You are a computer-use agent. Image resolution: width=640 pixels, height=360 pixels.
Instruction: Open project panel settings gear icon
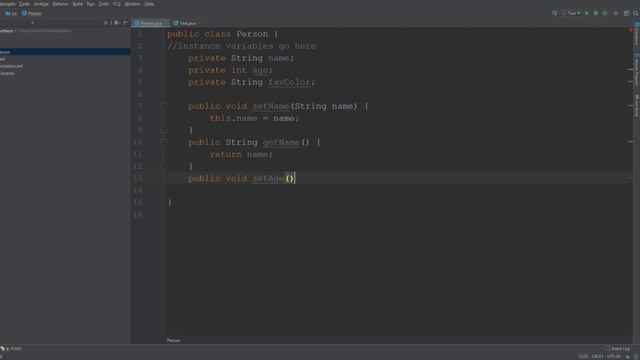pyautogui.click(x=116, y=23)
